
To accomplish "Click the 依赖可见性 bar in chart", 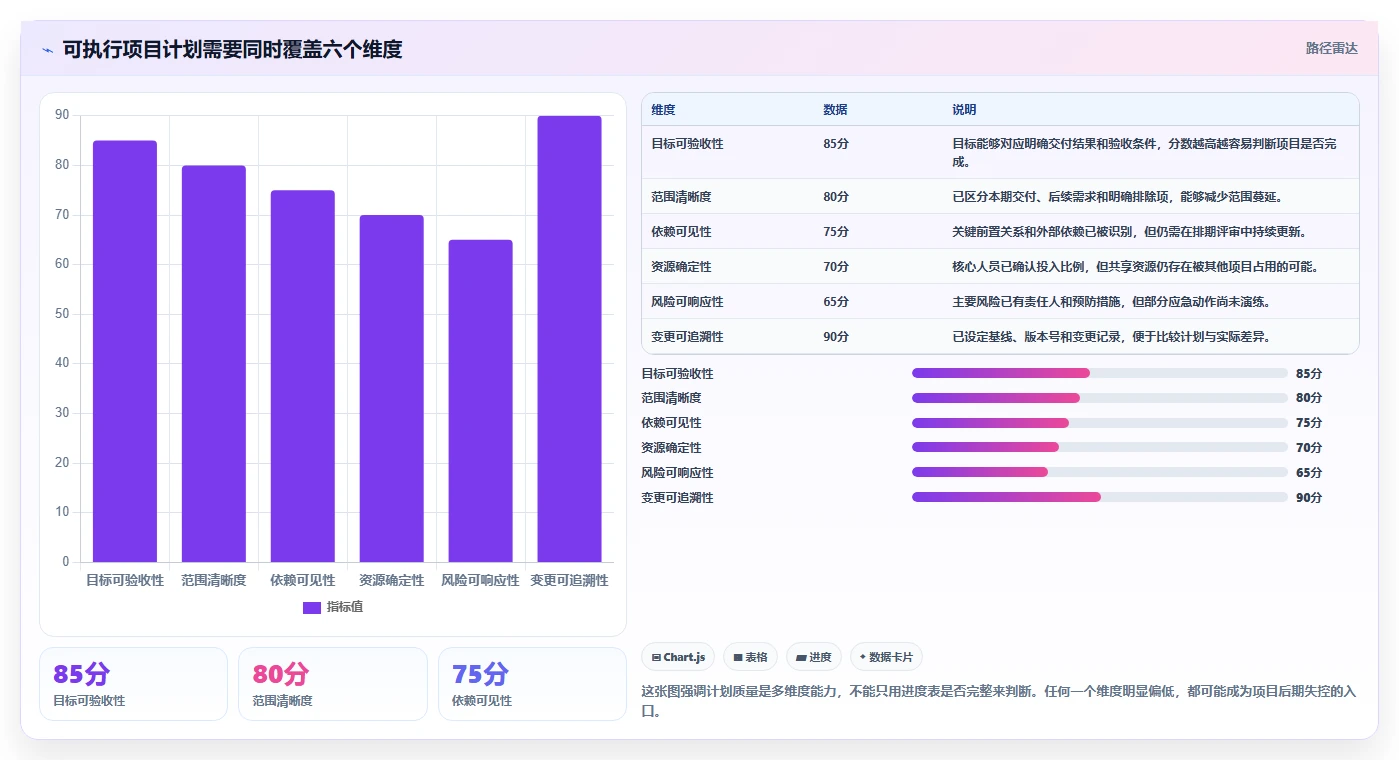I will (x=303, y=376).
